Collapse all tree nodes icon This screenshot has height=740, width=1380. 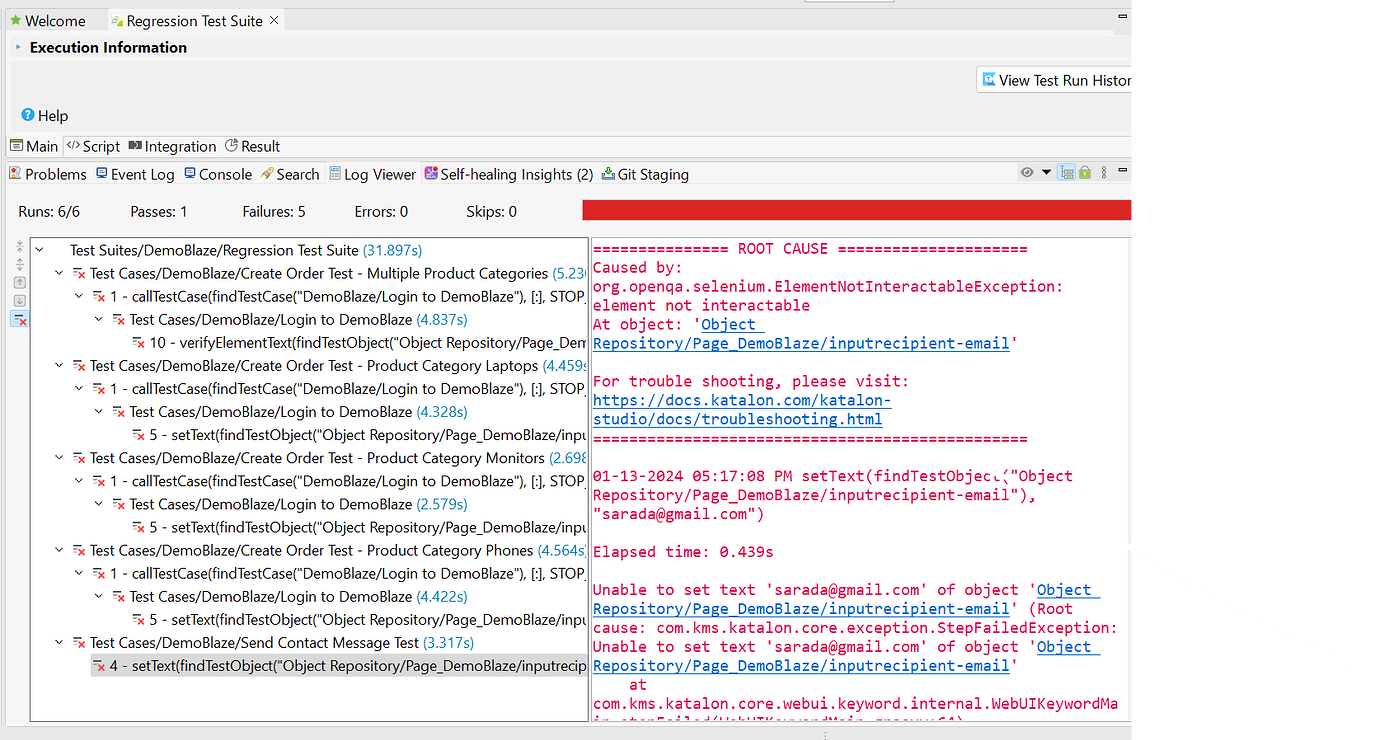point(19,247)
